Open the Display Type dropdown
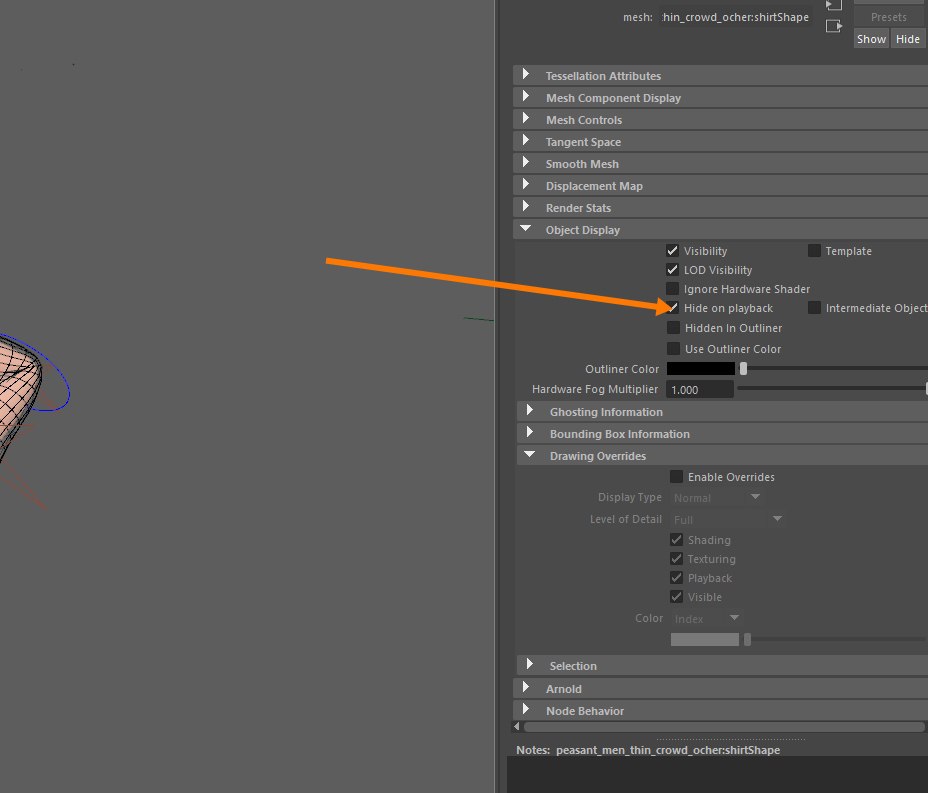This screenshot has width=928, height=793. click(716, 498)
